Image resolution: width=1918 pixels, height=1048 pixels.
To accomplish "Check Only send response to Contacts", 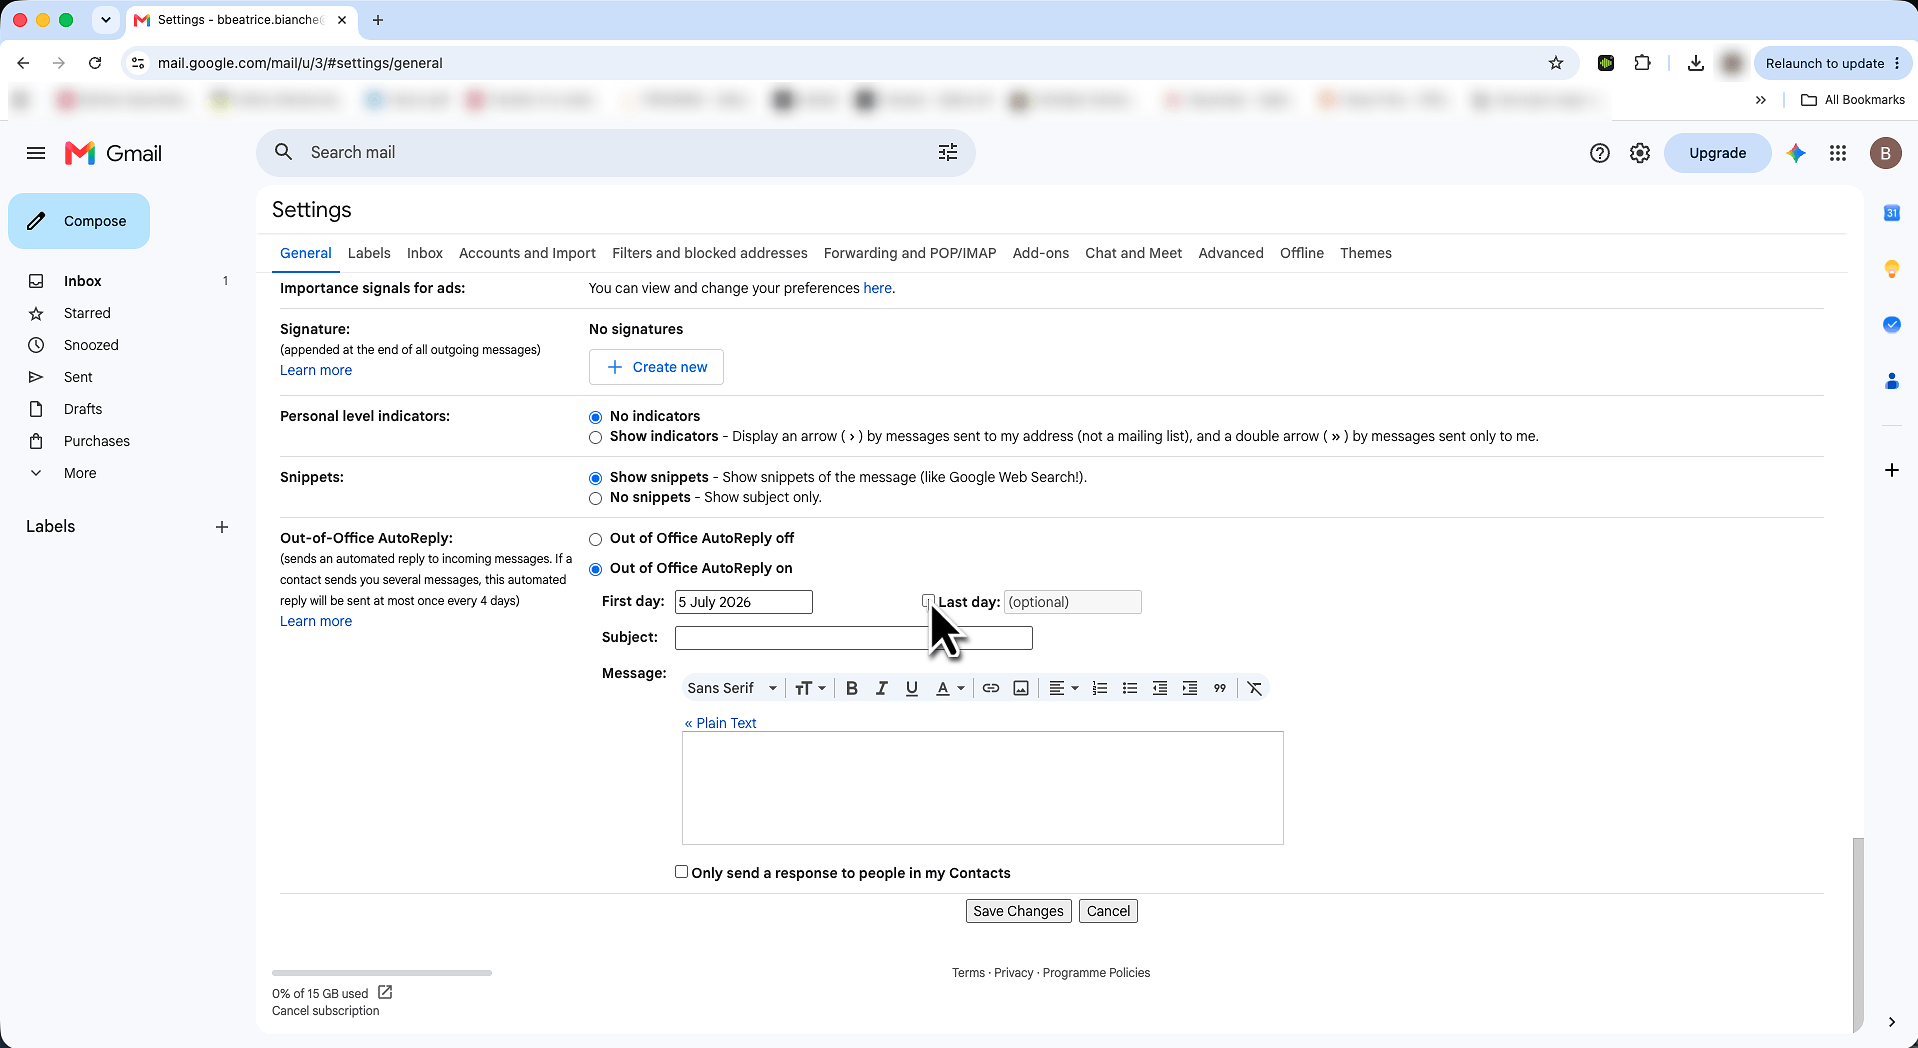I will pyautogui.click(x=681, y=872).
